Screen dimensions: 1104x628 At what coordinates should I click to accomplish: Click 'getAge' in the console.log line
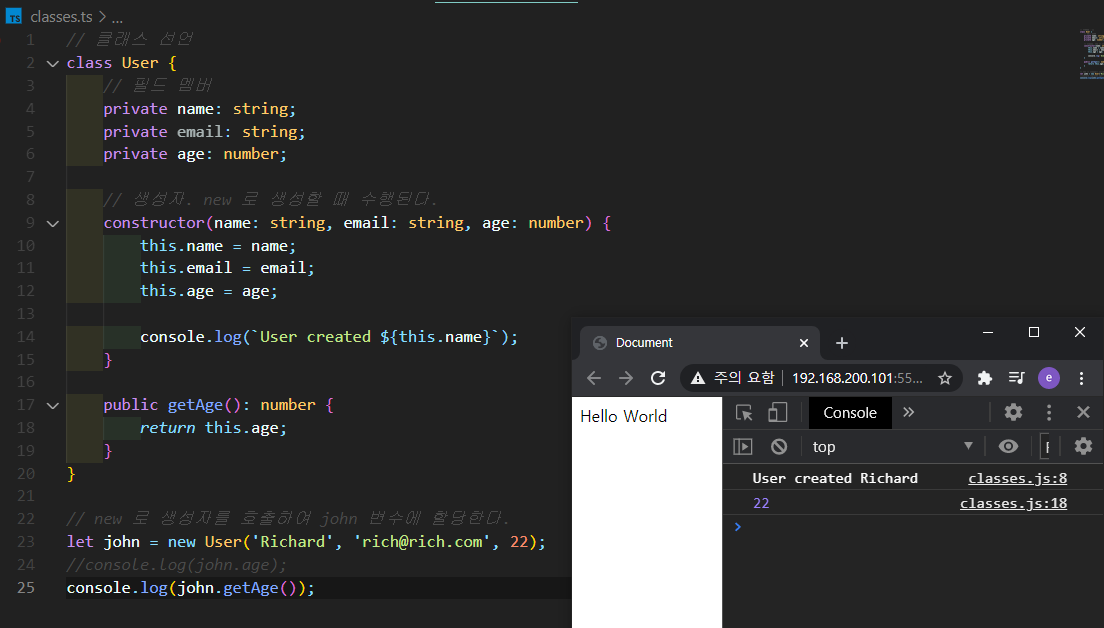[251, 588]
